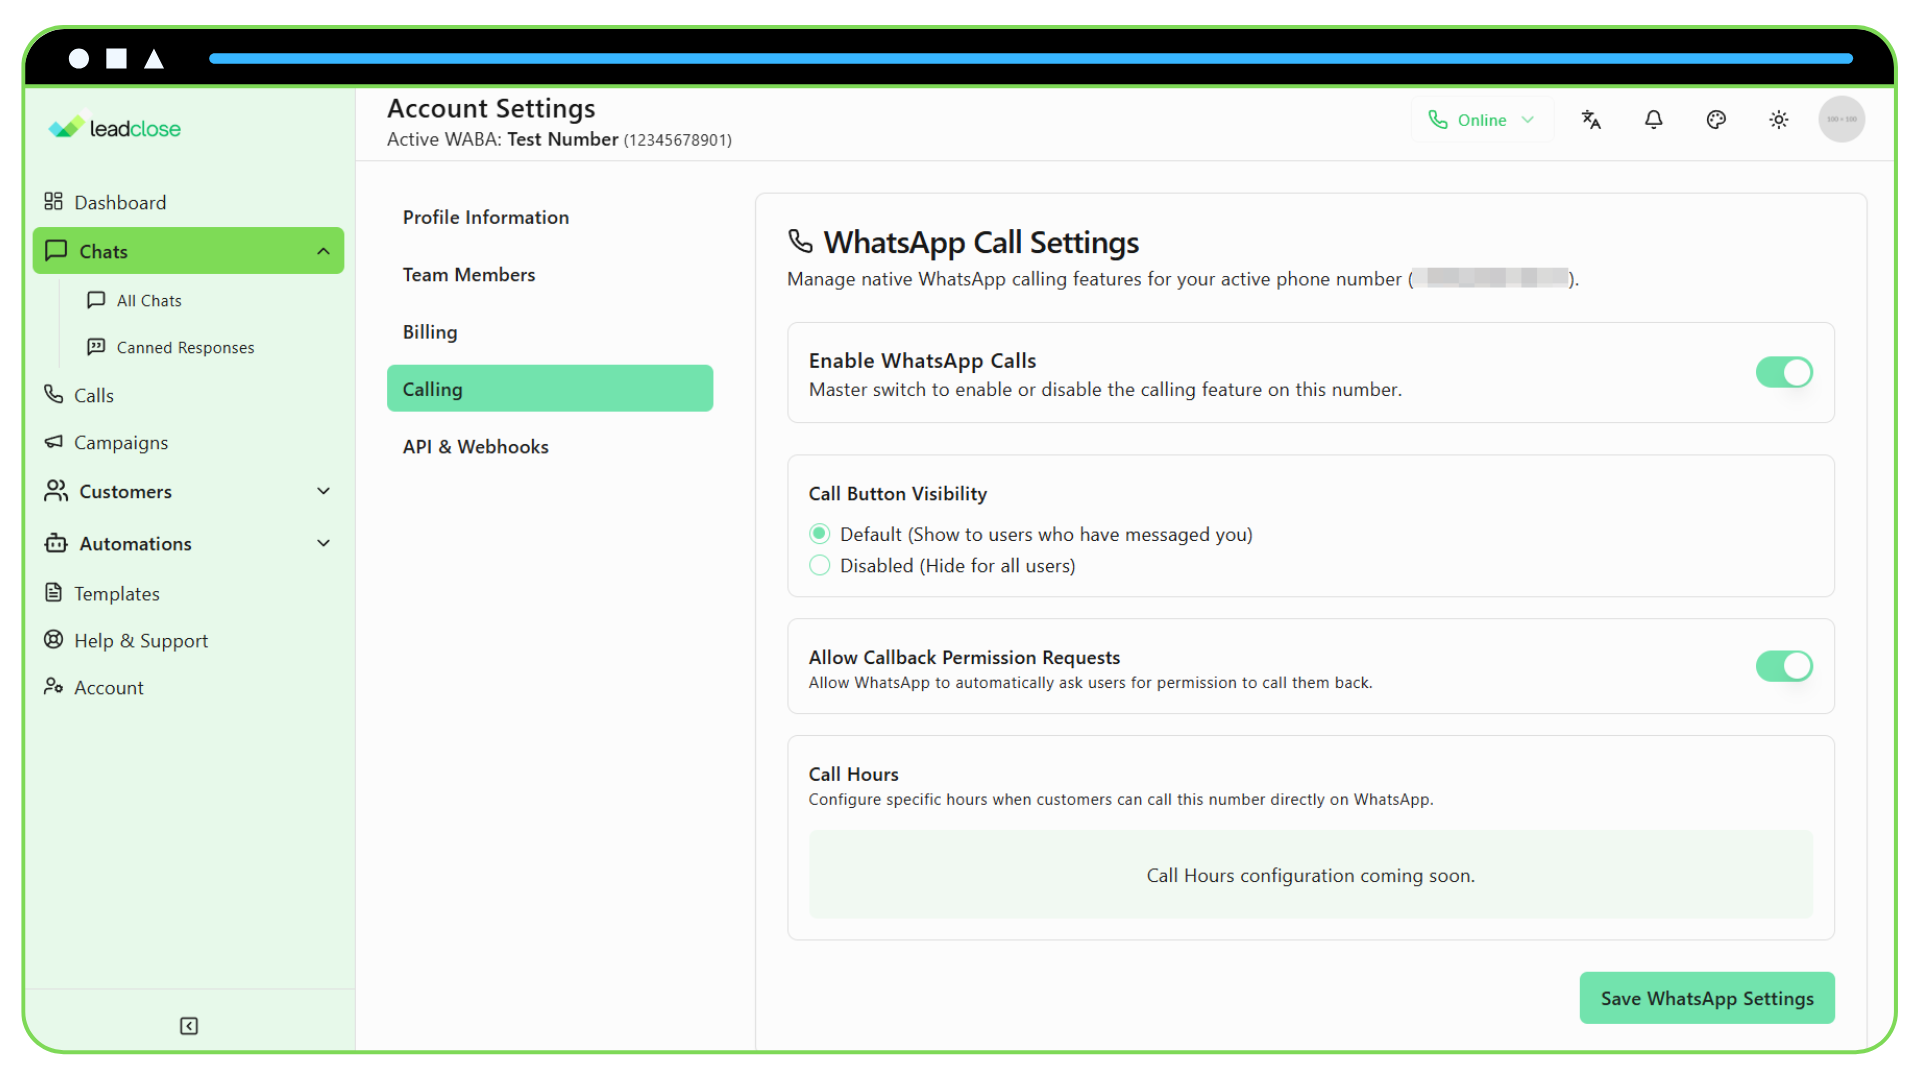1920x1080 pixels.
Task: Open the Online status dropdown
Action: 1481,120
